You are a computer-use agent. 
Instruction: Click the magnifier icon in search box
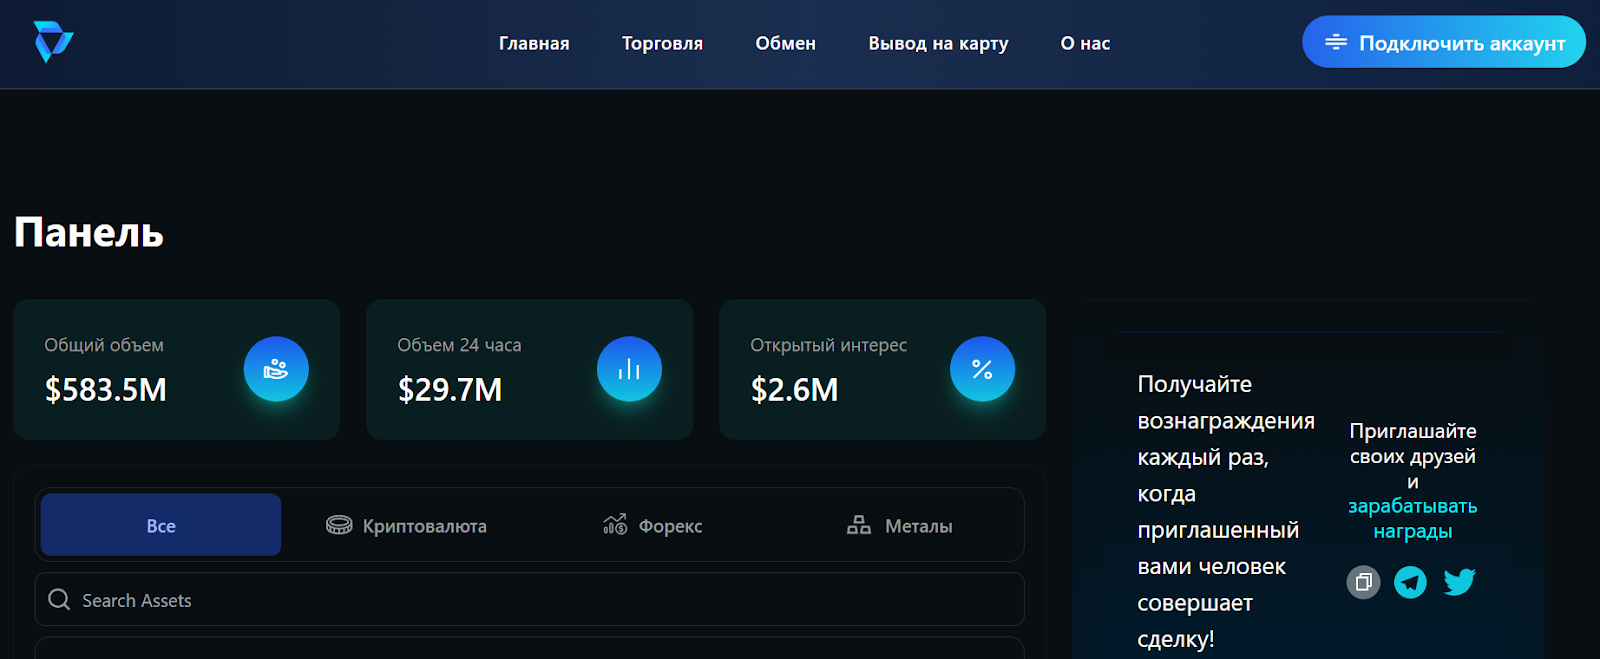click(59, 600)
